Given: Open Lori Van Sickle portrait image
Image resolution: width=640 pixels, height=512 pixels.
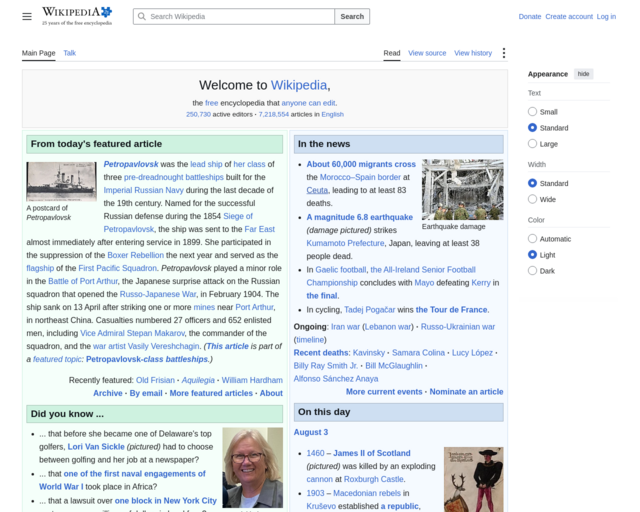Looking at the screenshot, I should (x=253, y=467).
